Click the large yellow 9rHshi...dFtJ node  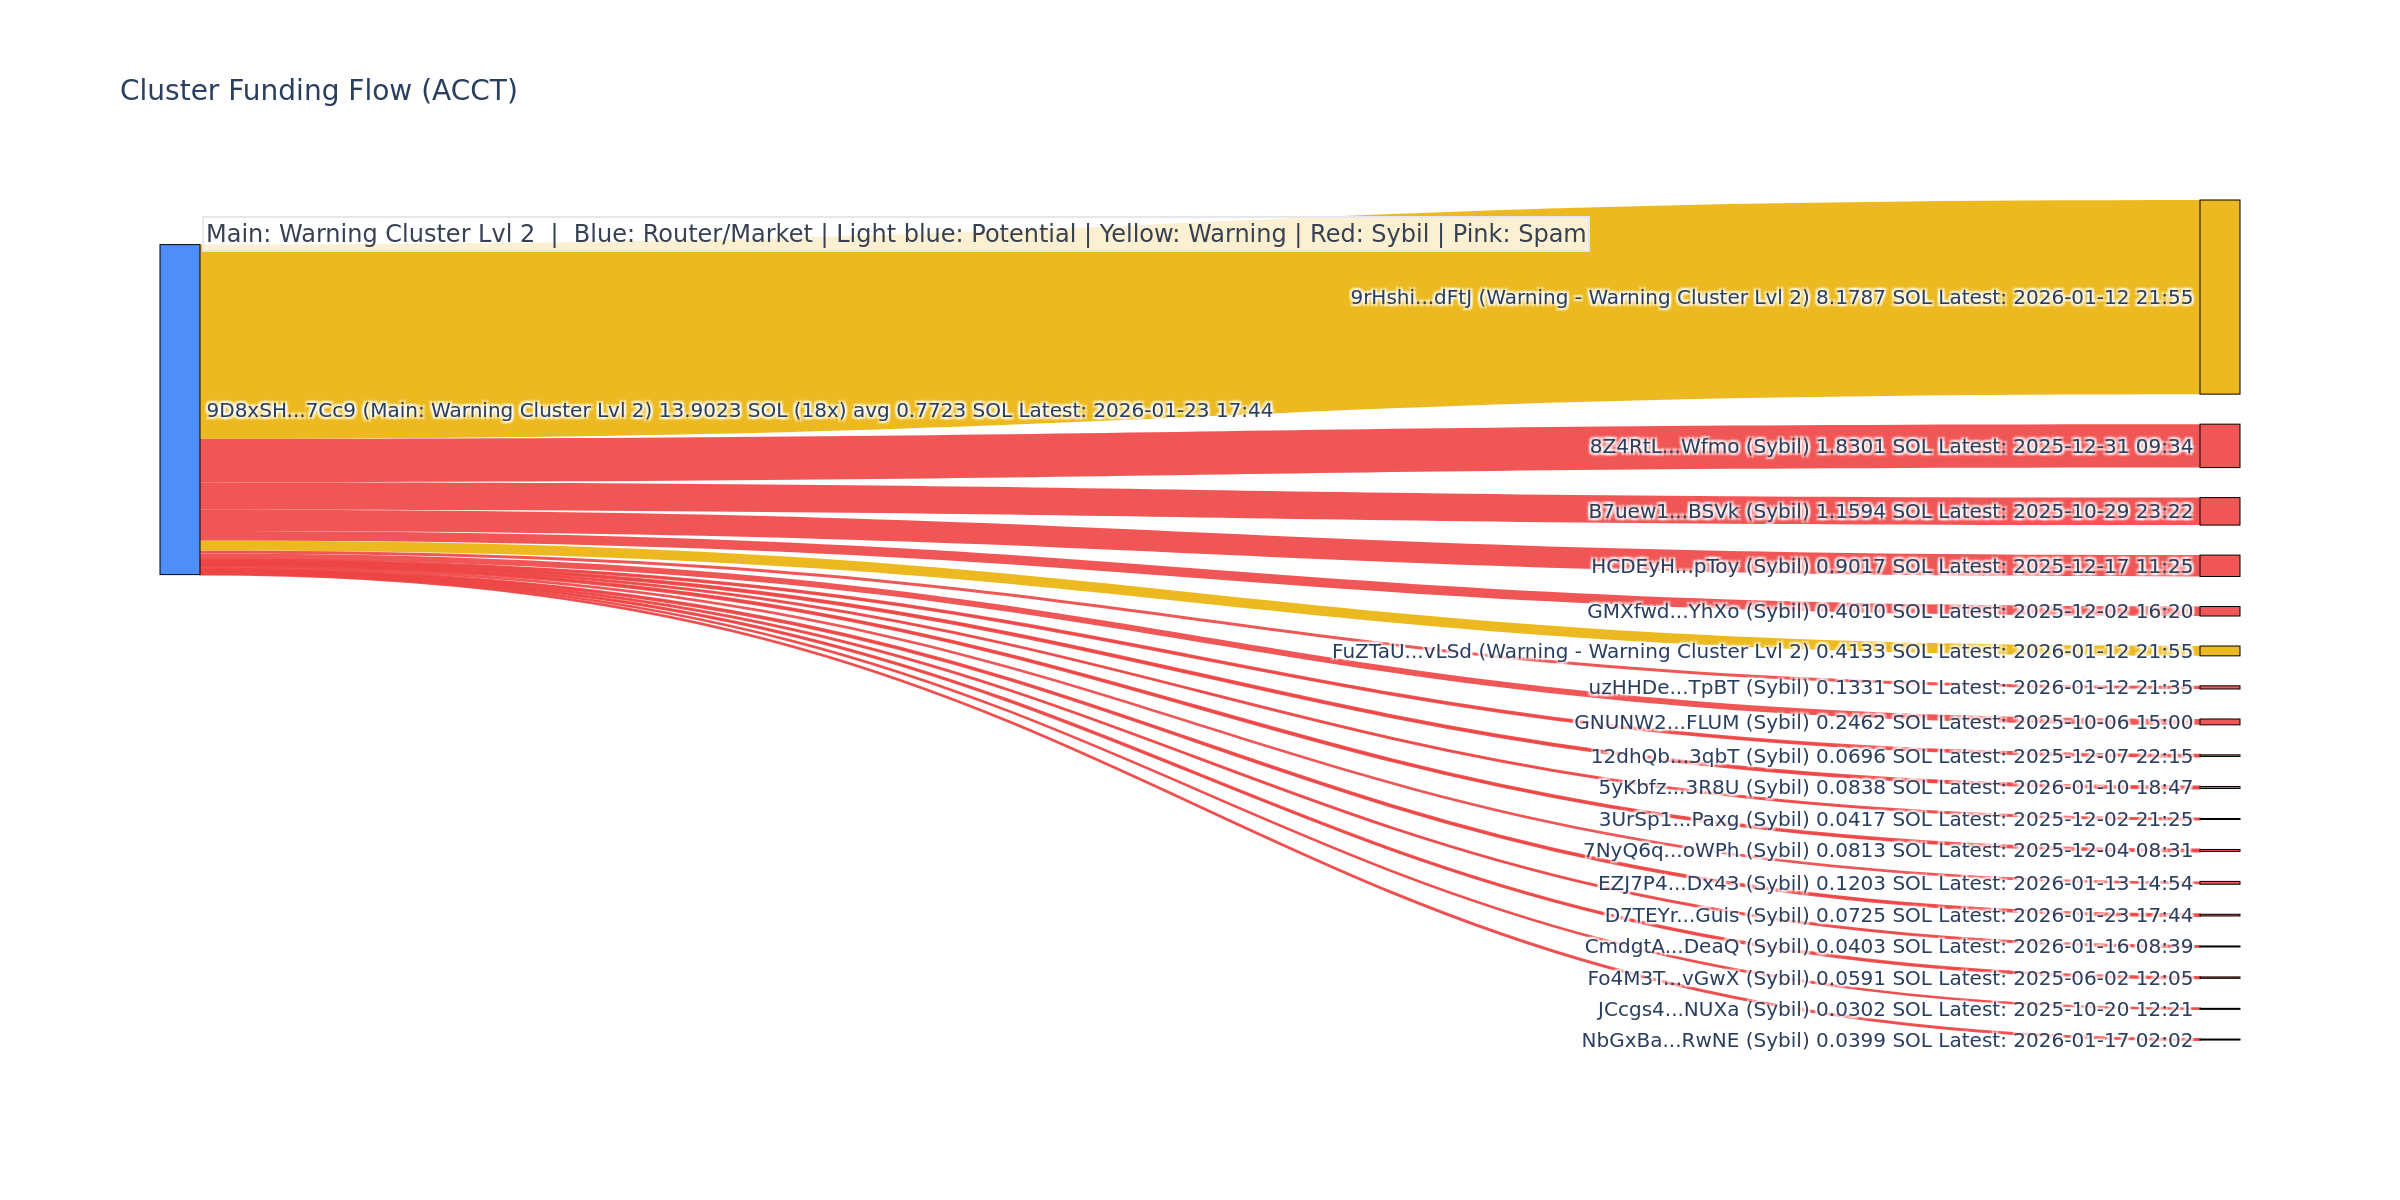2219,297
